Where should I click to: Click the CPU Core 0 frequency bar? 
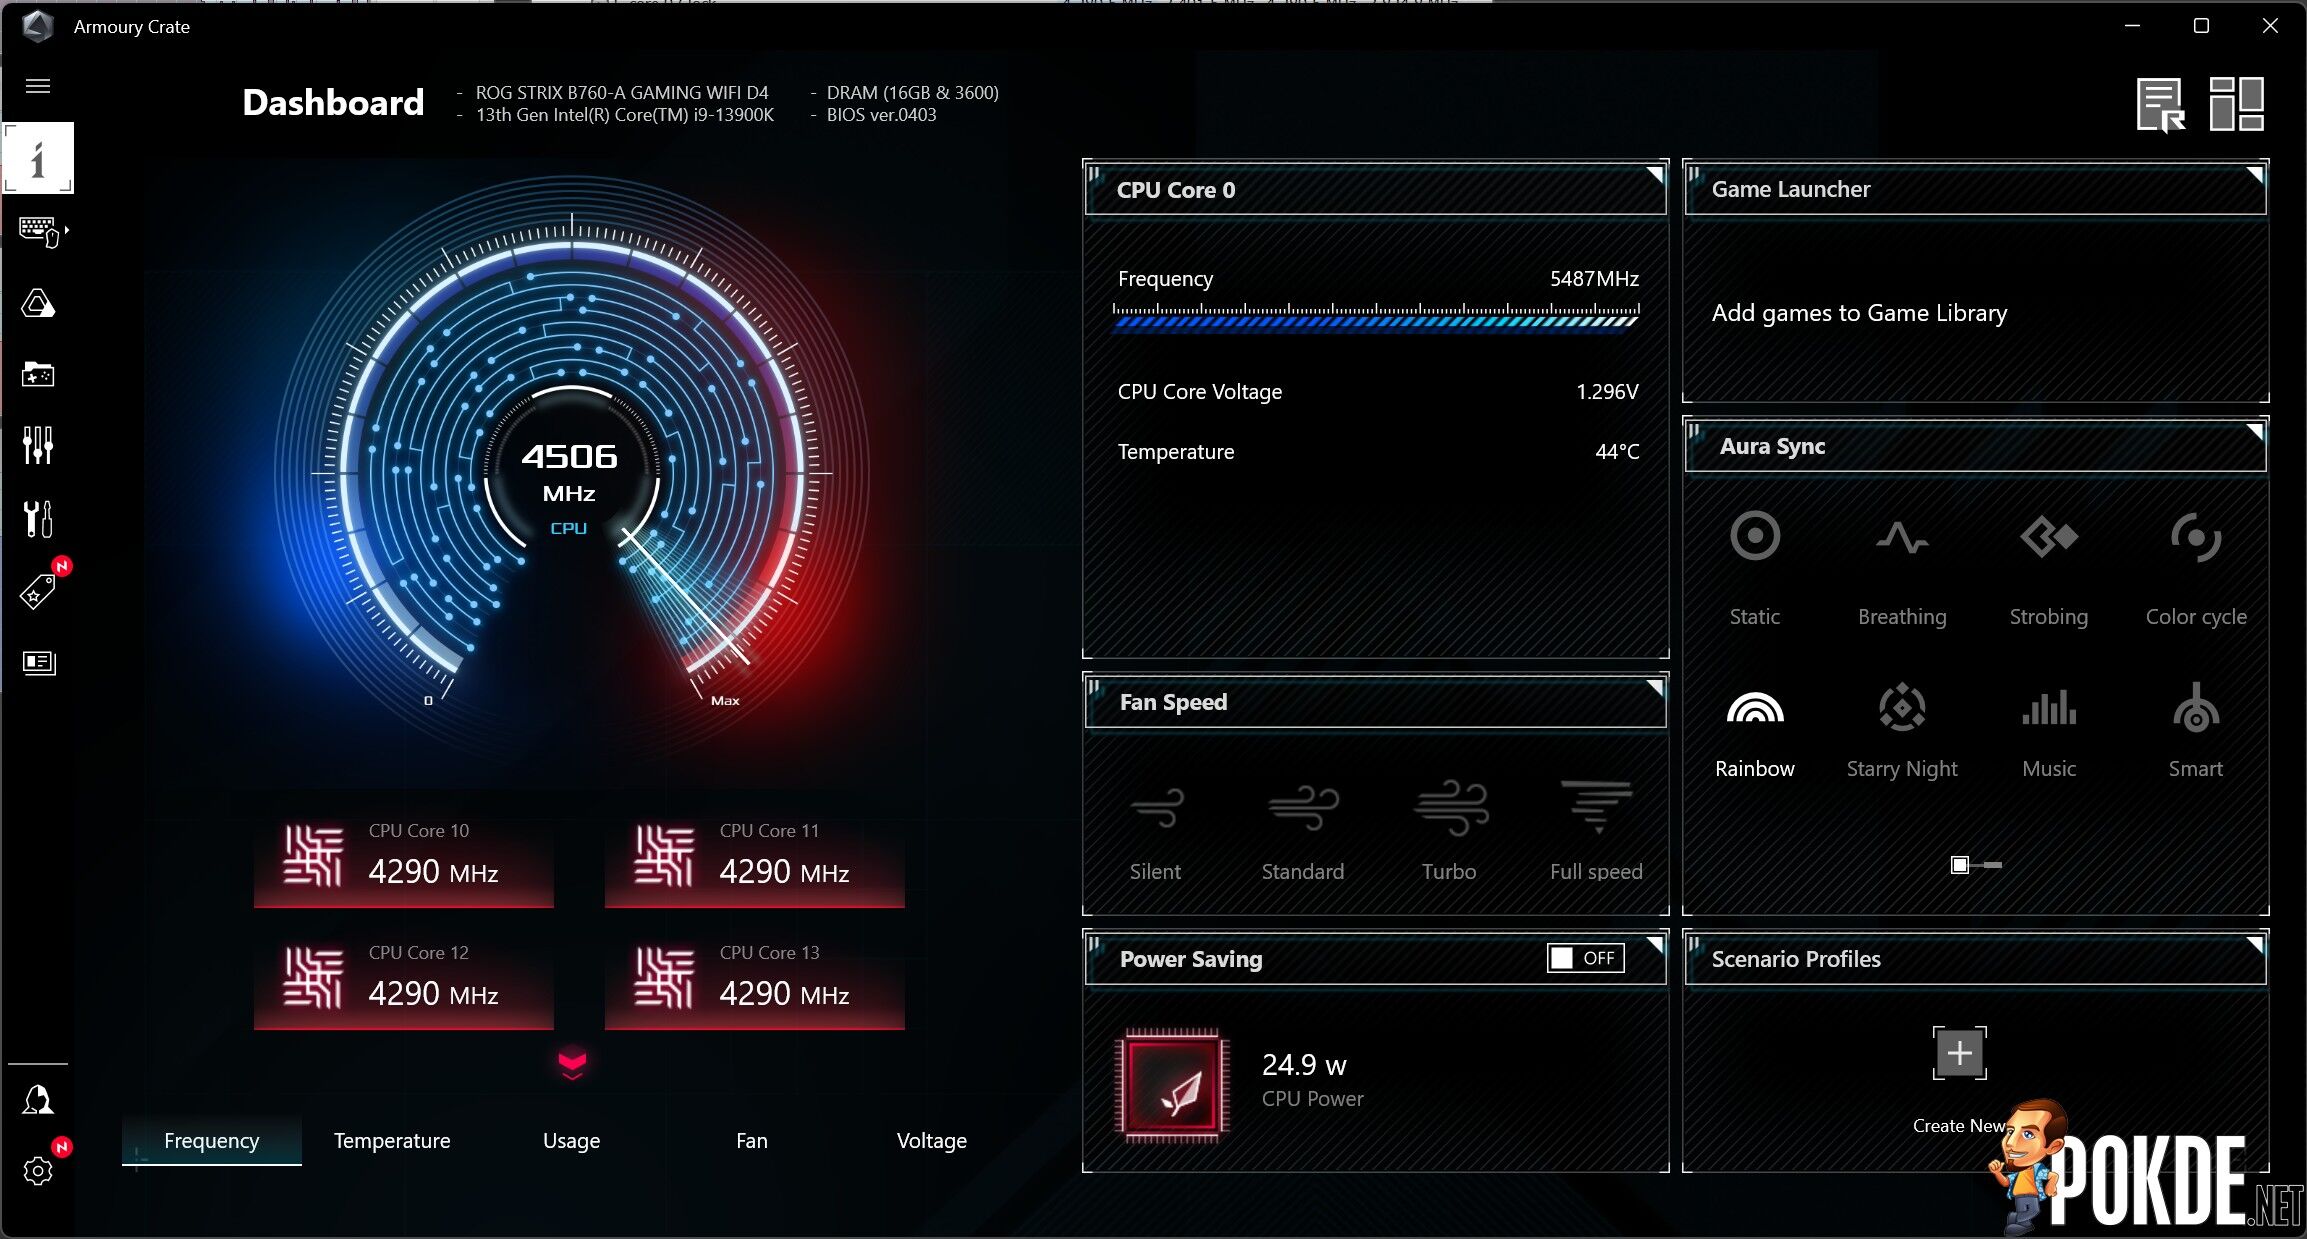1376,316
